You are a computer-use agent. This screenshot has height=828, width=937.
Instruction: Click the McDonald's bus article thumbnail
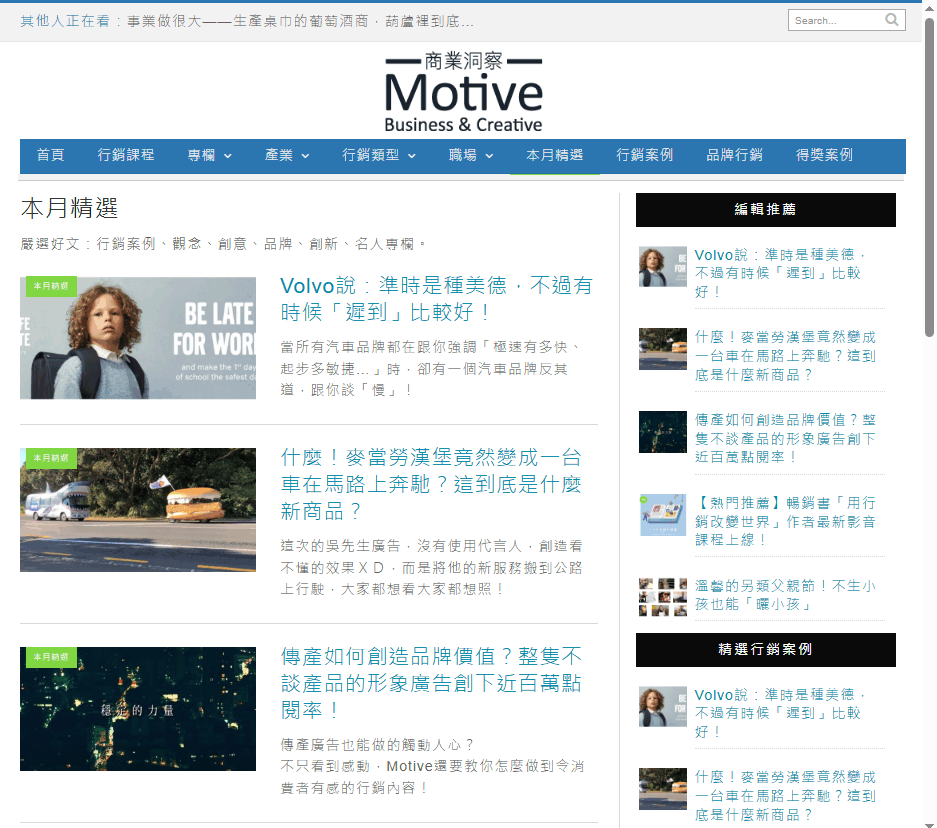click(137, 510)
